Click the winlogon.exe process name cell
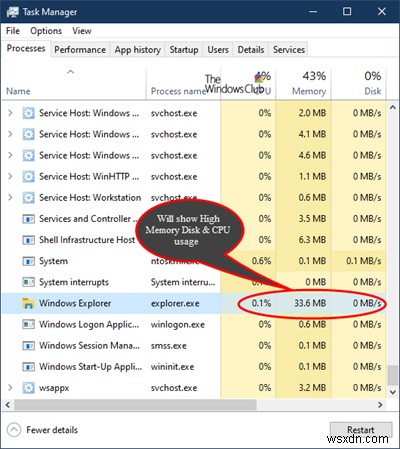Viewport: 400px width, 449px height. tap(178, 325)
